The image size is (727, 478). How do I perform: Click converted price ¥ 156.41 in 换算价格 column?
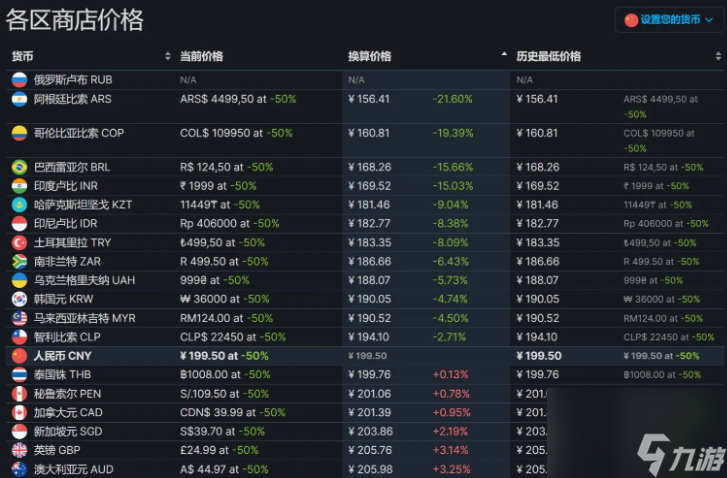[369, 99]
